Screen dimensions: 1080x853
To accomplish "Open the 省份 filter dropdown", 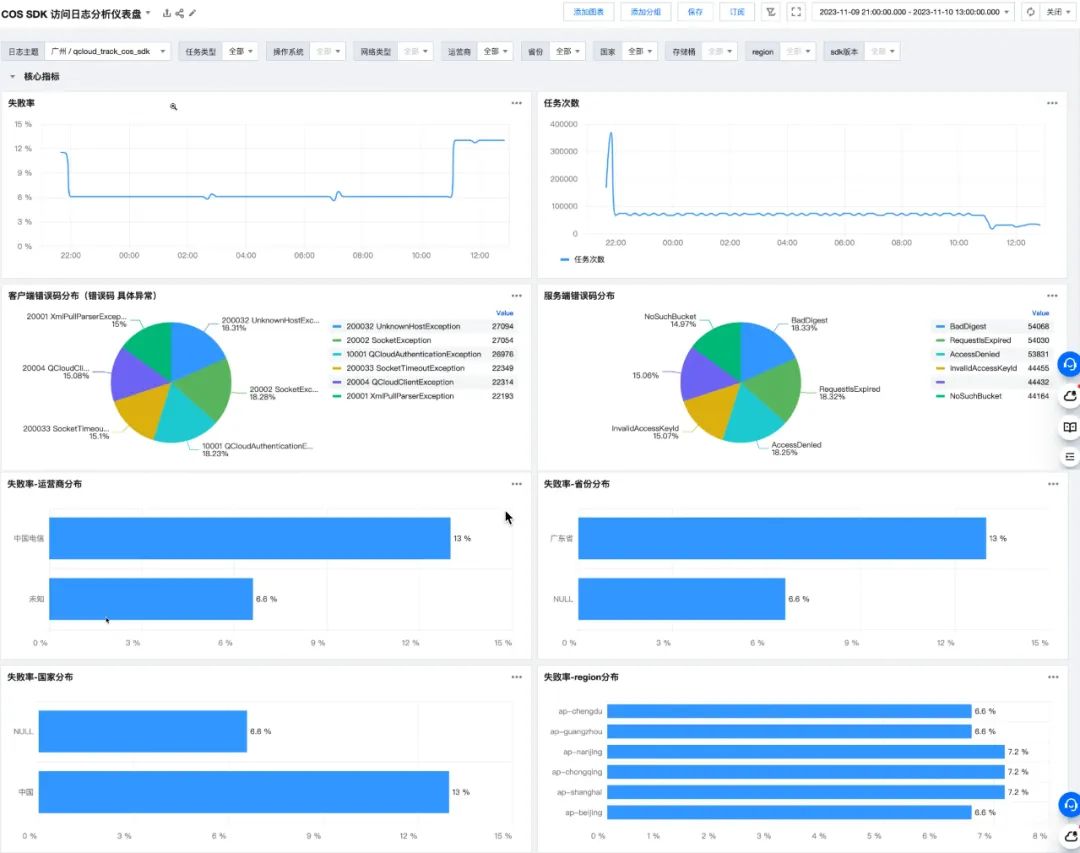I will coord(567,51).
